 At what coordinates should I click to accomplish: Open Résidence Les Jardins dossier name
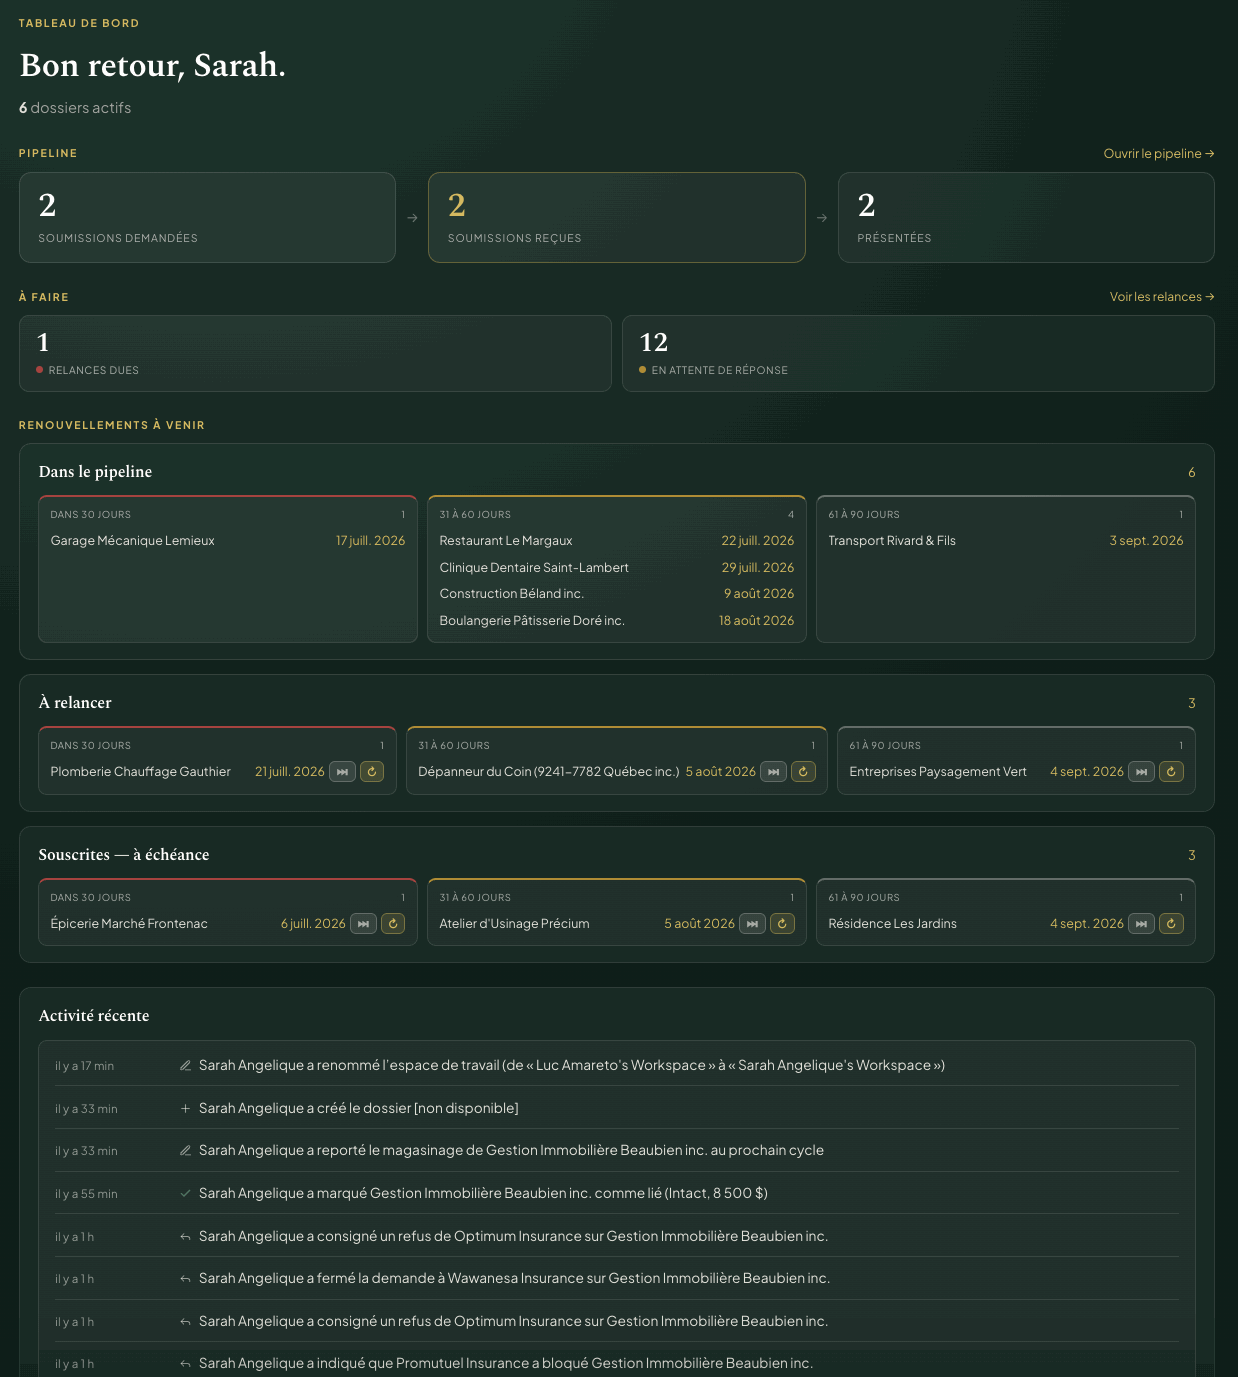pyautogui.click(x=892, y=924)
